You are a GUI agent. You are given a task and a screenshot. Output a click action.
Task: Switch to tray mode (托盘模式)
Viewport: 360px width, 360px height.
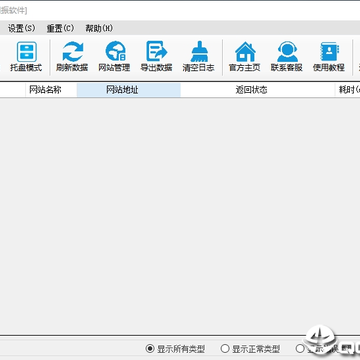(x=26, y=57)
